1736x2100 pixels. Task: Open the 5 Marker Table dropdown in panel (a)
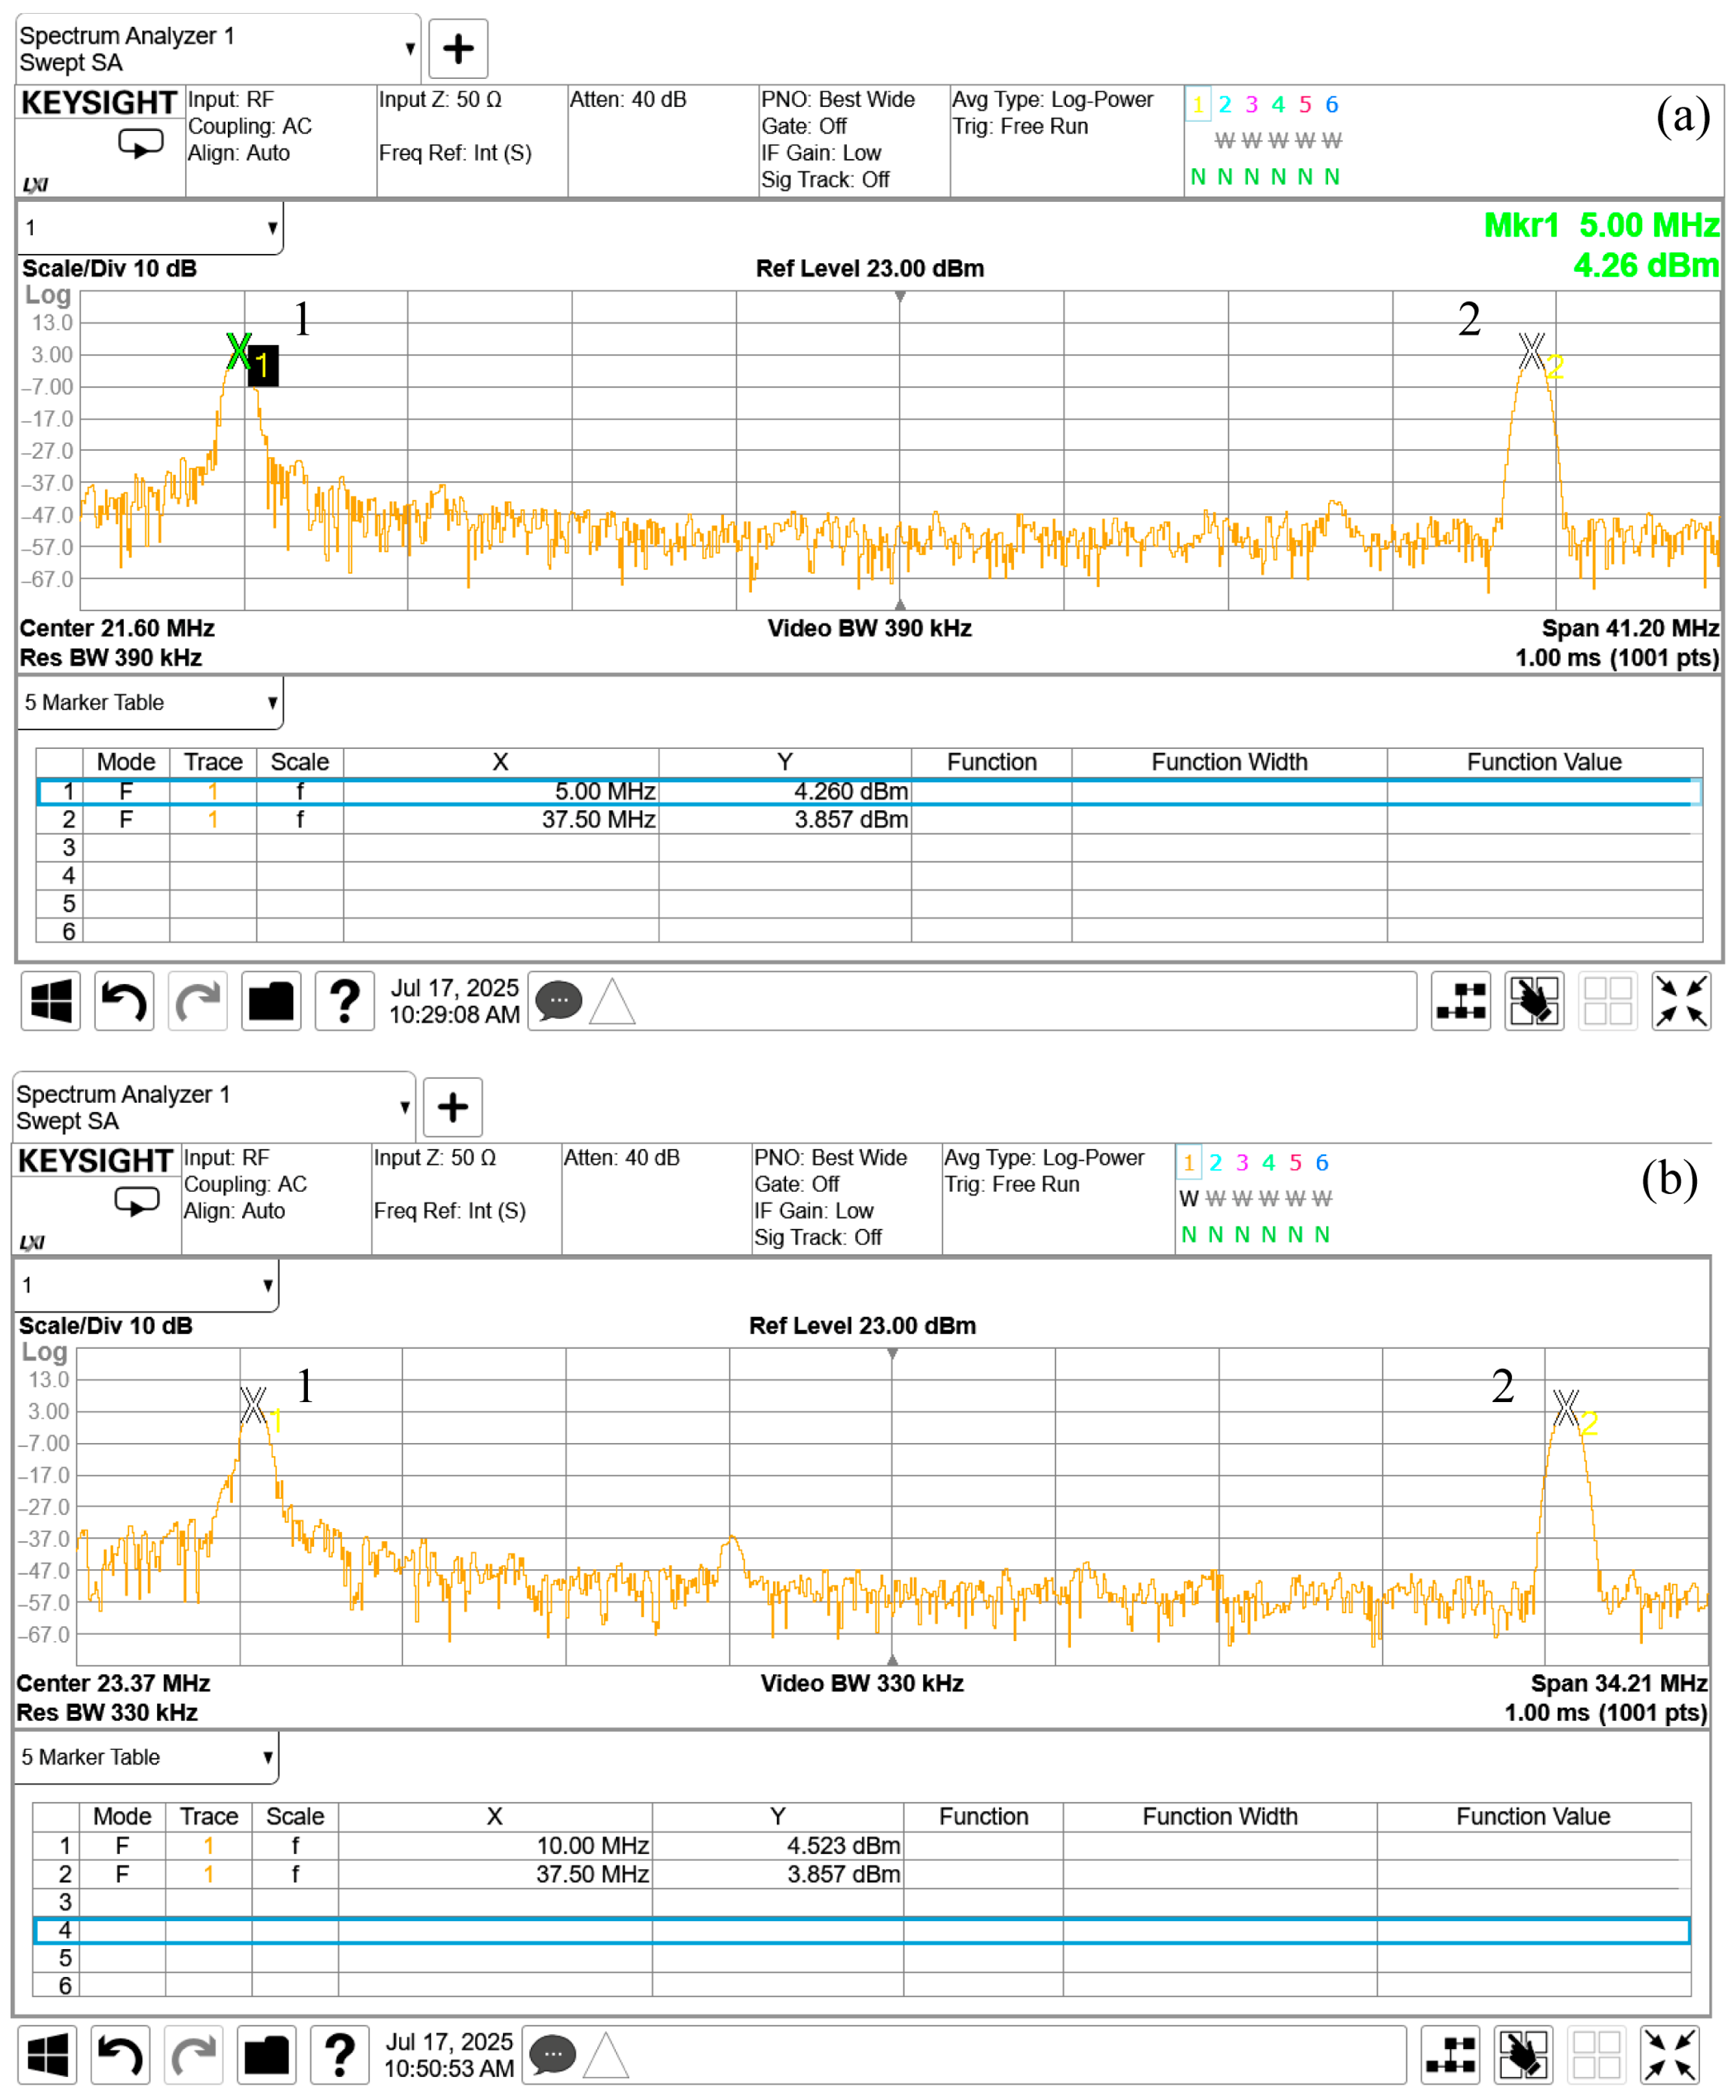coord(150,703)
